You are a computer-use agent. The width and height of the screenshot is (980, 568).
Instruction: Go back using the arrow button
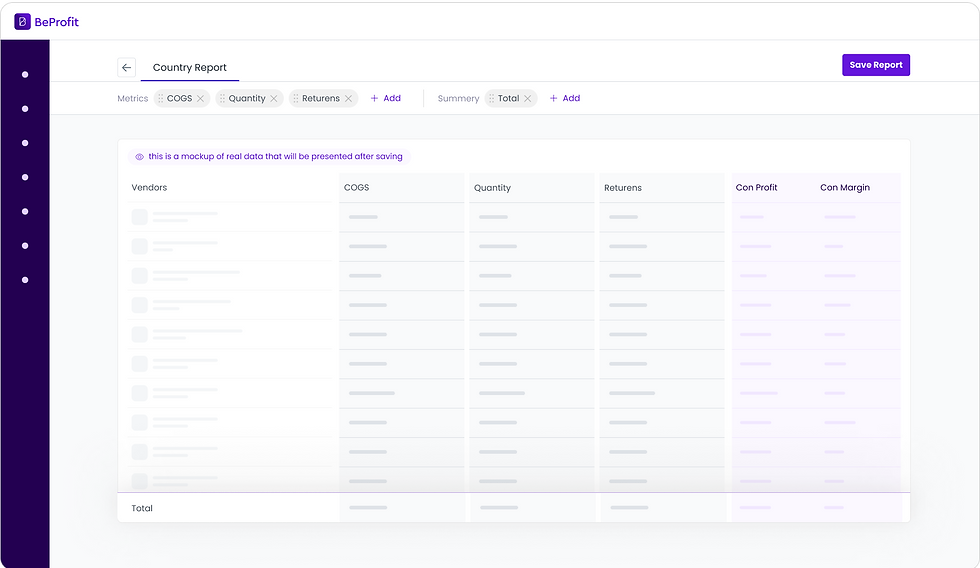(127, 67)
